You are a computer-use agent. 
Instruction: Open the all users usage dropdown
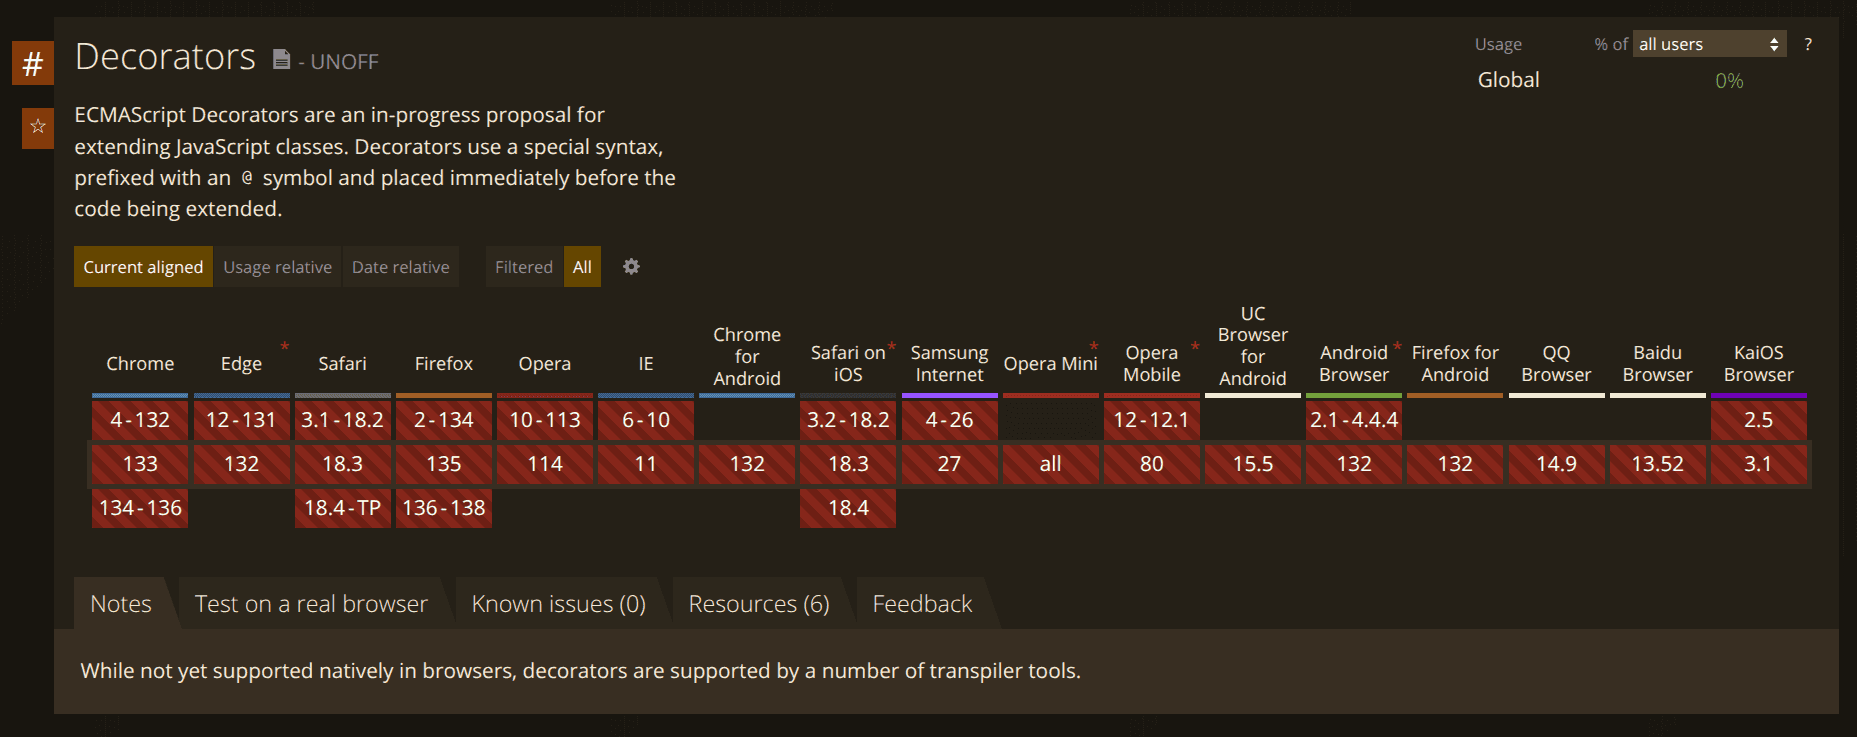coord(1709,44)
